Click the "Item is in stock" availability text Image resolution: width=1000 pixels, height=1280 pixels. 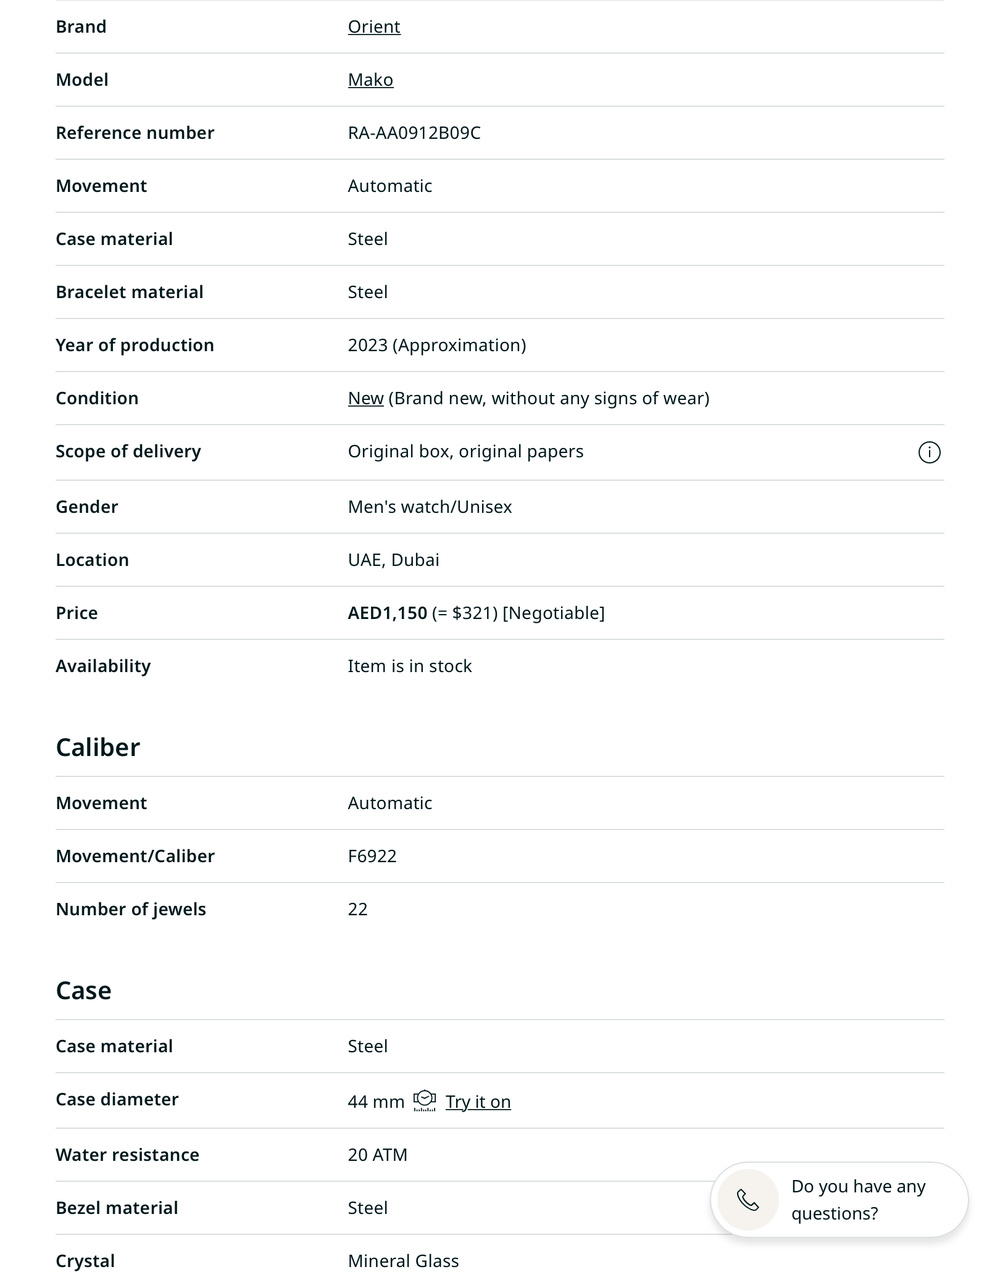pos(410,666)
